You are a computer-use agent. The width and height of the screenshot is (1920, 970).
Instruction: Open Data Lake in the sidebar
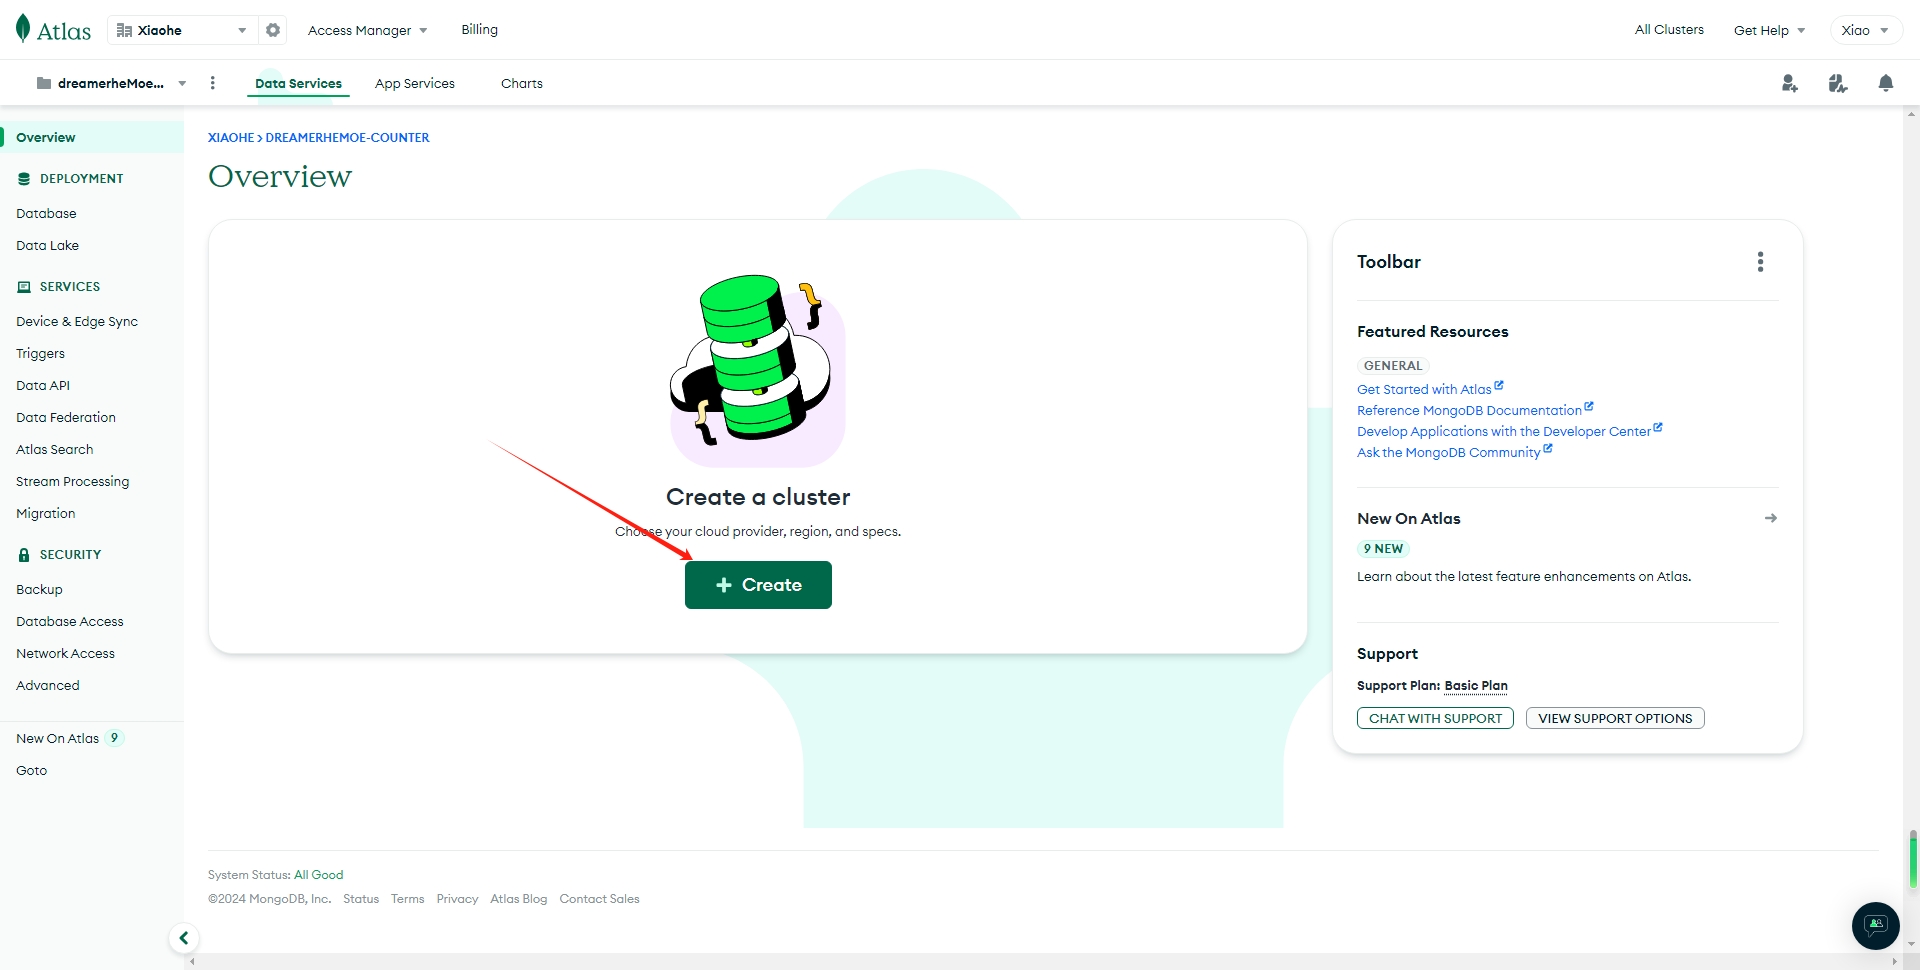point(47,245)
